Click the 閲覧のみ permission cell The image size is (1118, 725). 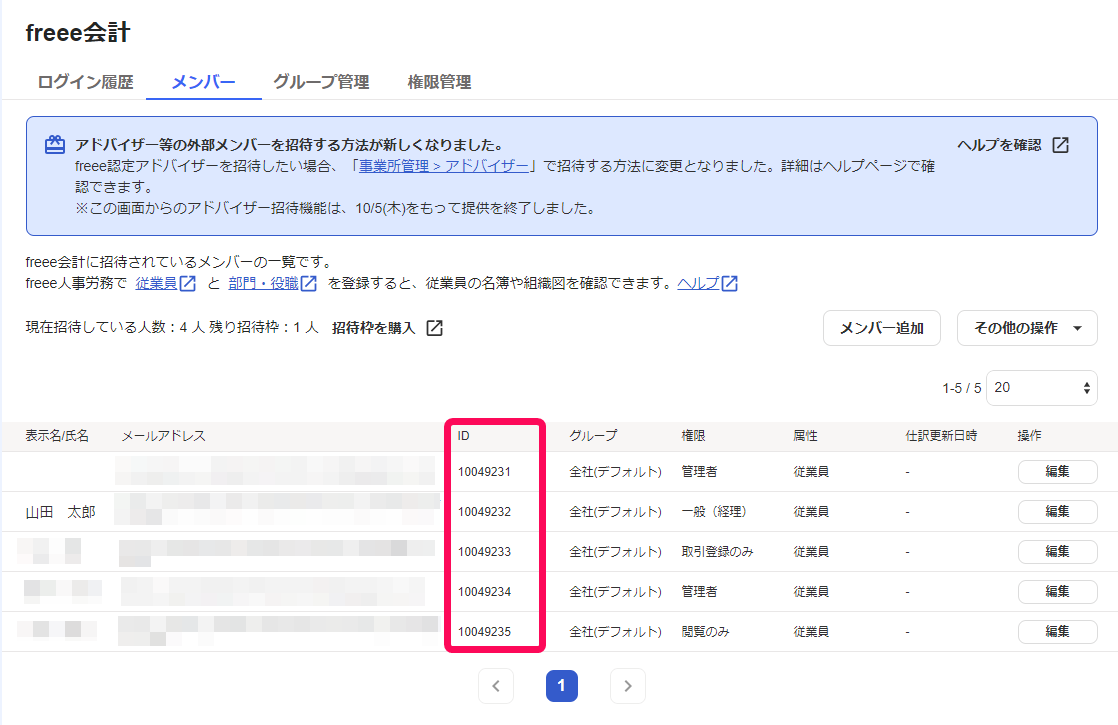point(705,632)
